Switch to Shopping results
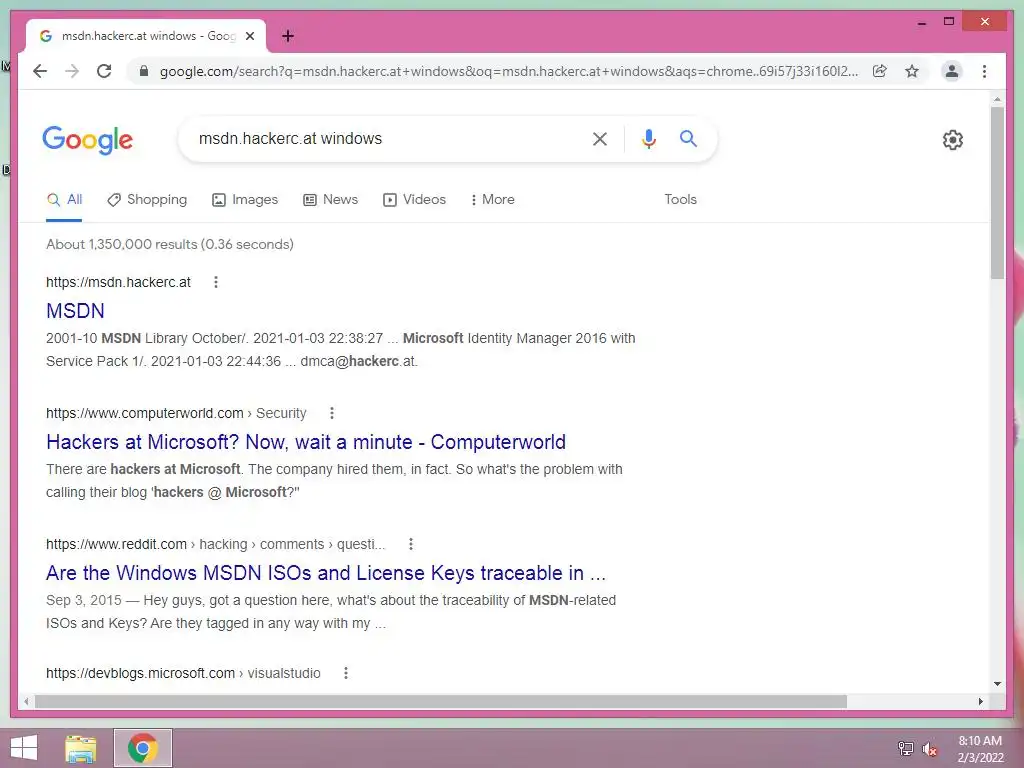The image size is (1024, 768). (147, 200)
